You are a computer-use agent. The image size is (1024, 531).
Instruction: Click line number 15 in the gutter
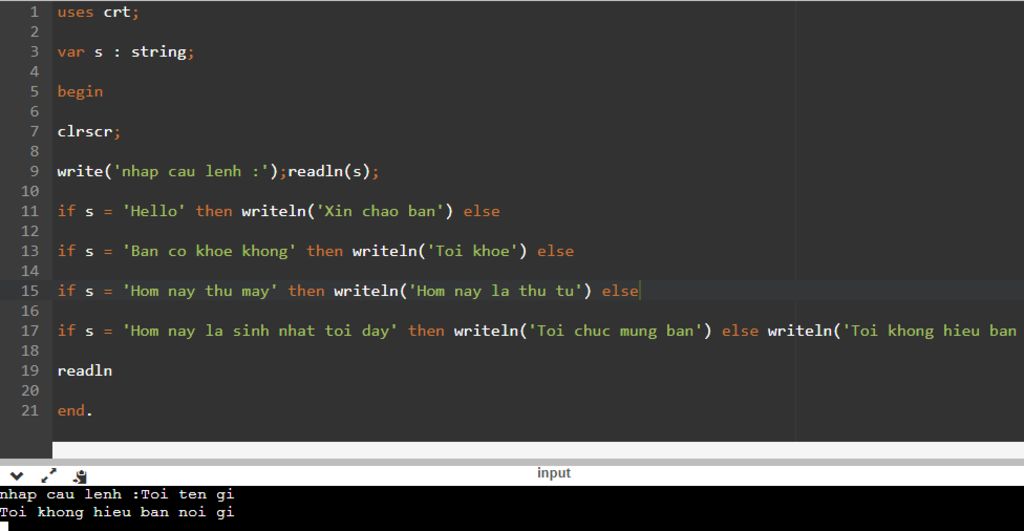coord(30,291)
